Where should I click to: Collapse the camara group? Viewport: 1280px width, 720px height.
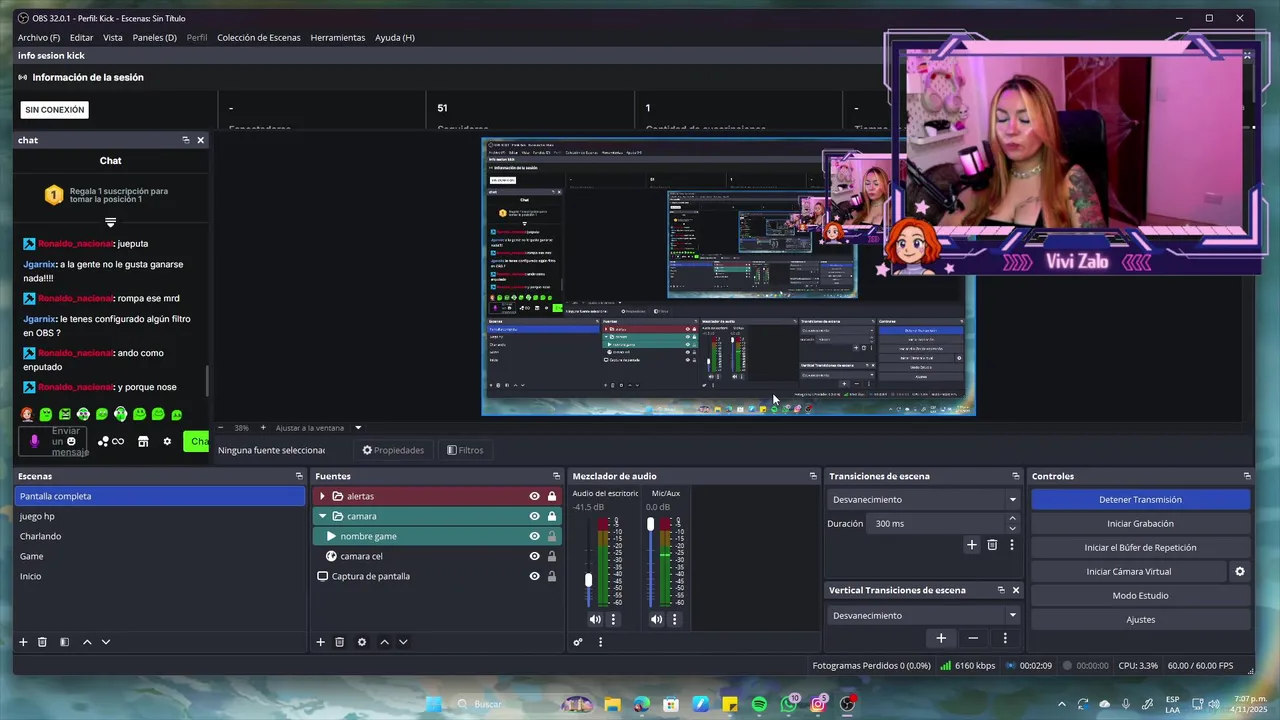[322, 516]
